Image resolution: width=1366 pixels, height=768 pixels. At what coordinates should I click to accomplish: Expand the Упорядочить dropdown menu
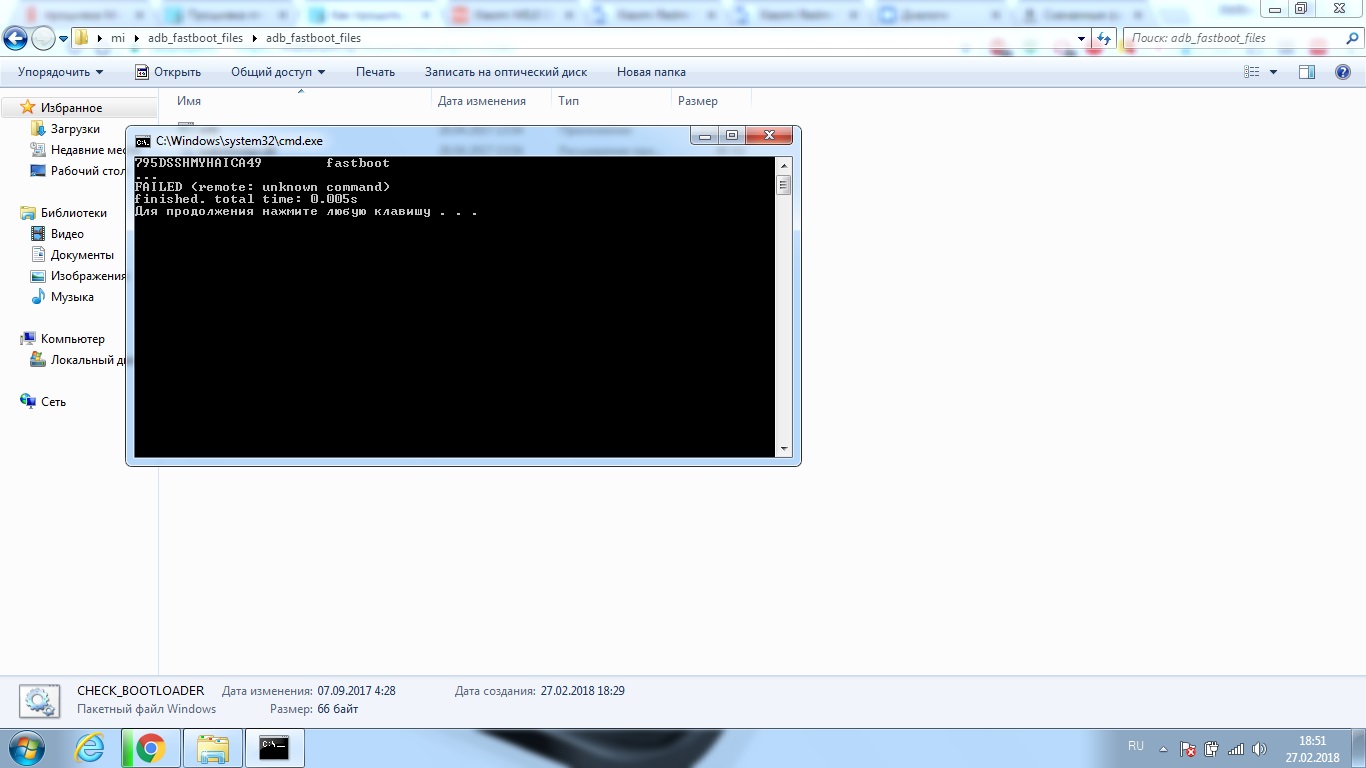[x=60, y=72]
